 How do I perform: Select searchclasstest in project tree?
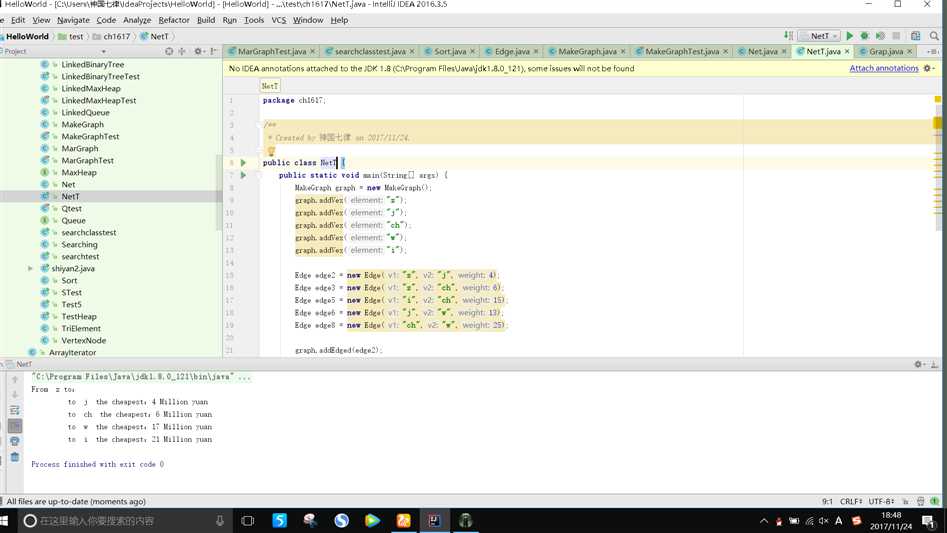click(x=89, y=232)
